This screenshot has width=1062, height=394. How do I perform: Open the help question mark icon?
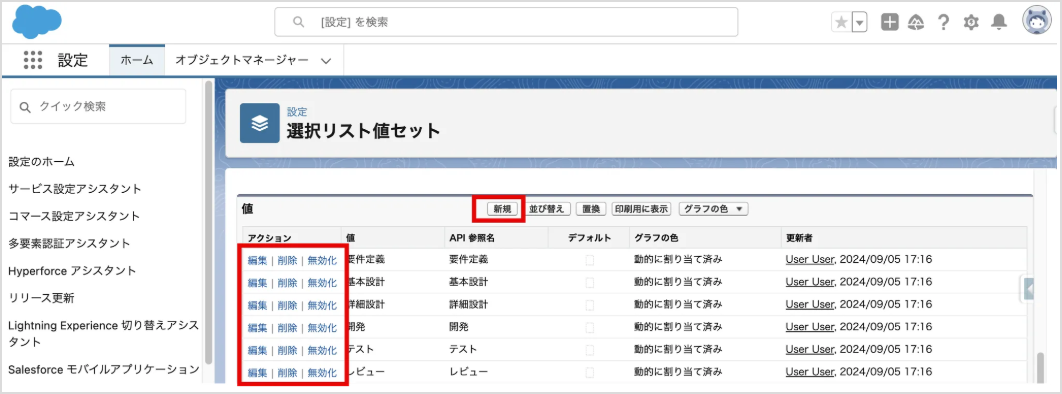point(943,22)
